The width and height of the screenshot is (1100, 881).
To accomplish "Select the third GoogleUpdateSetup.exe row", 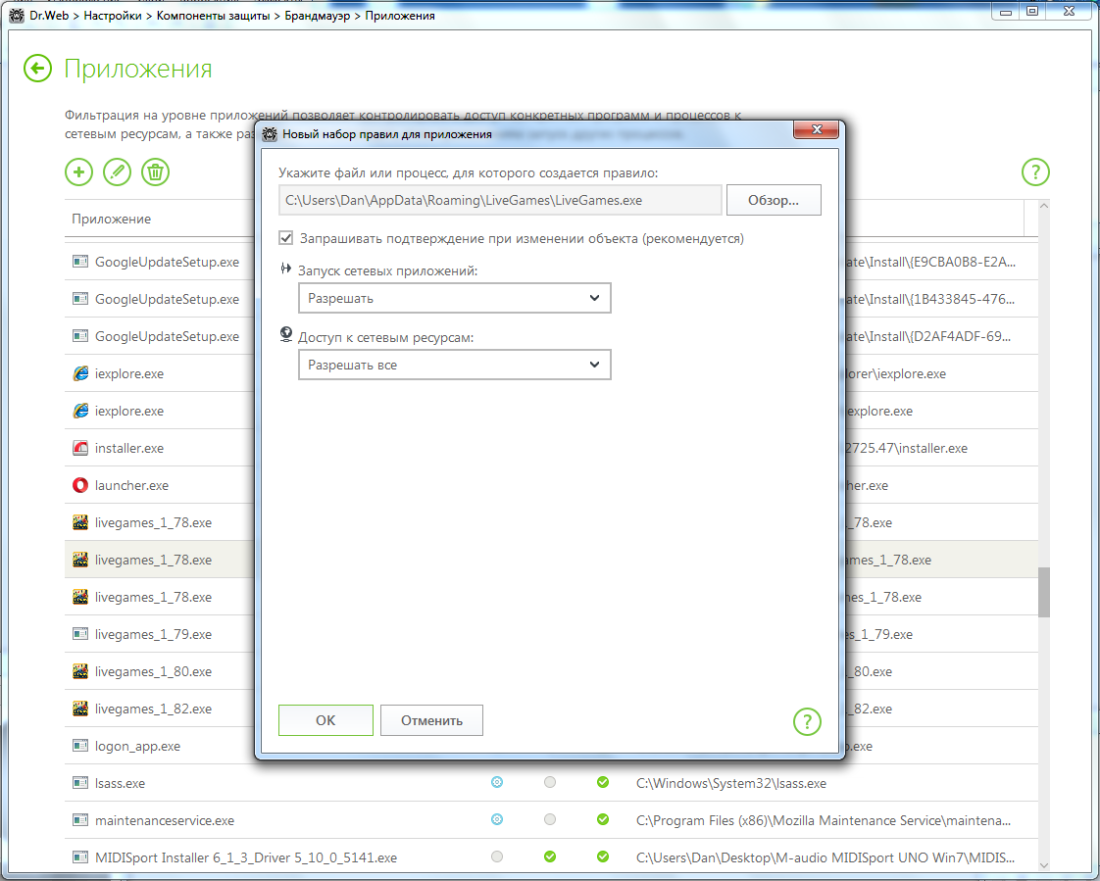I will [551, 336].
